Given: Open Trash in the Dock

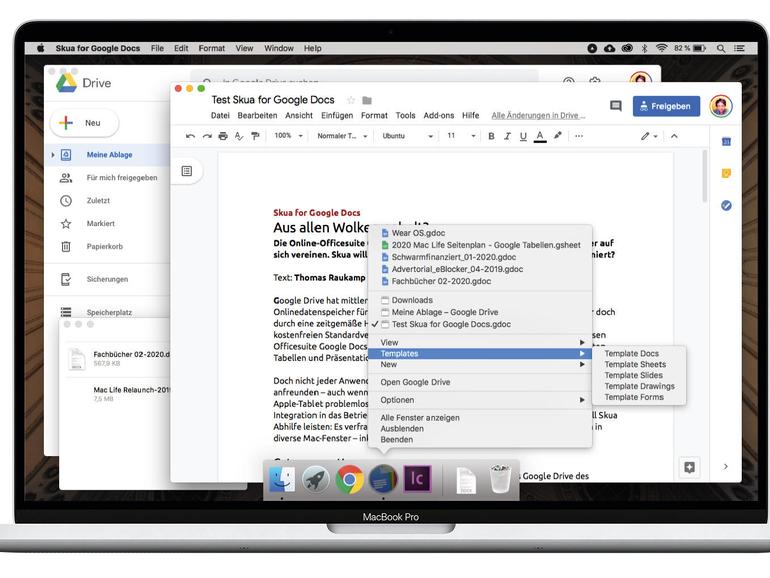Looking at the screenshot, I should (x=500, y=479).
